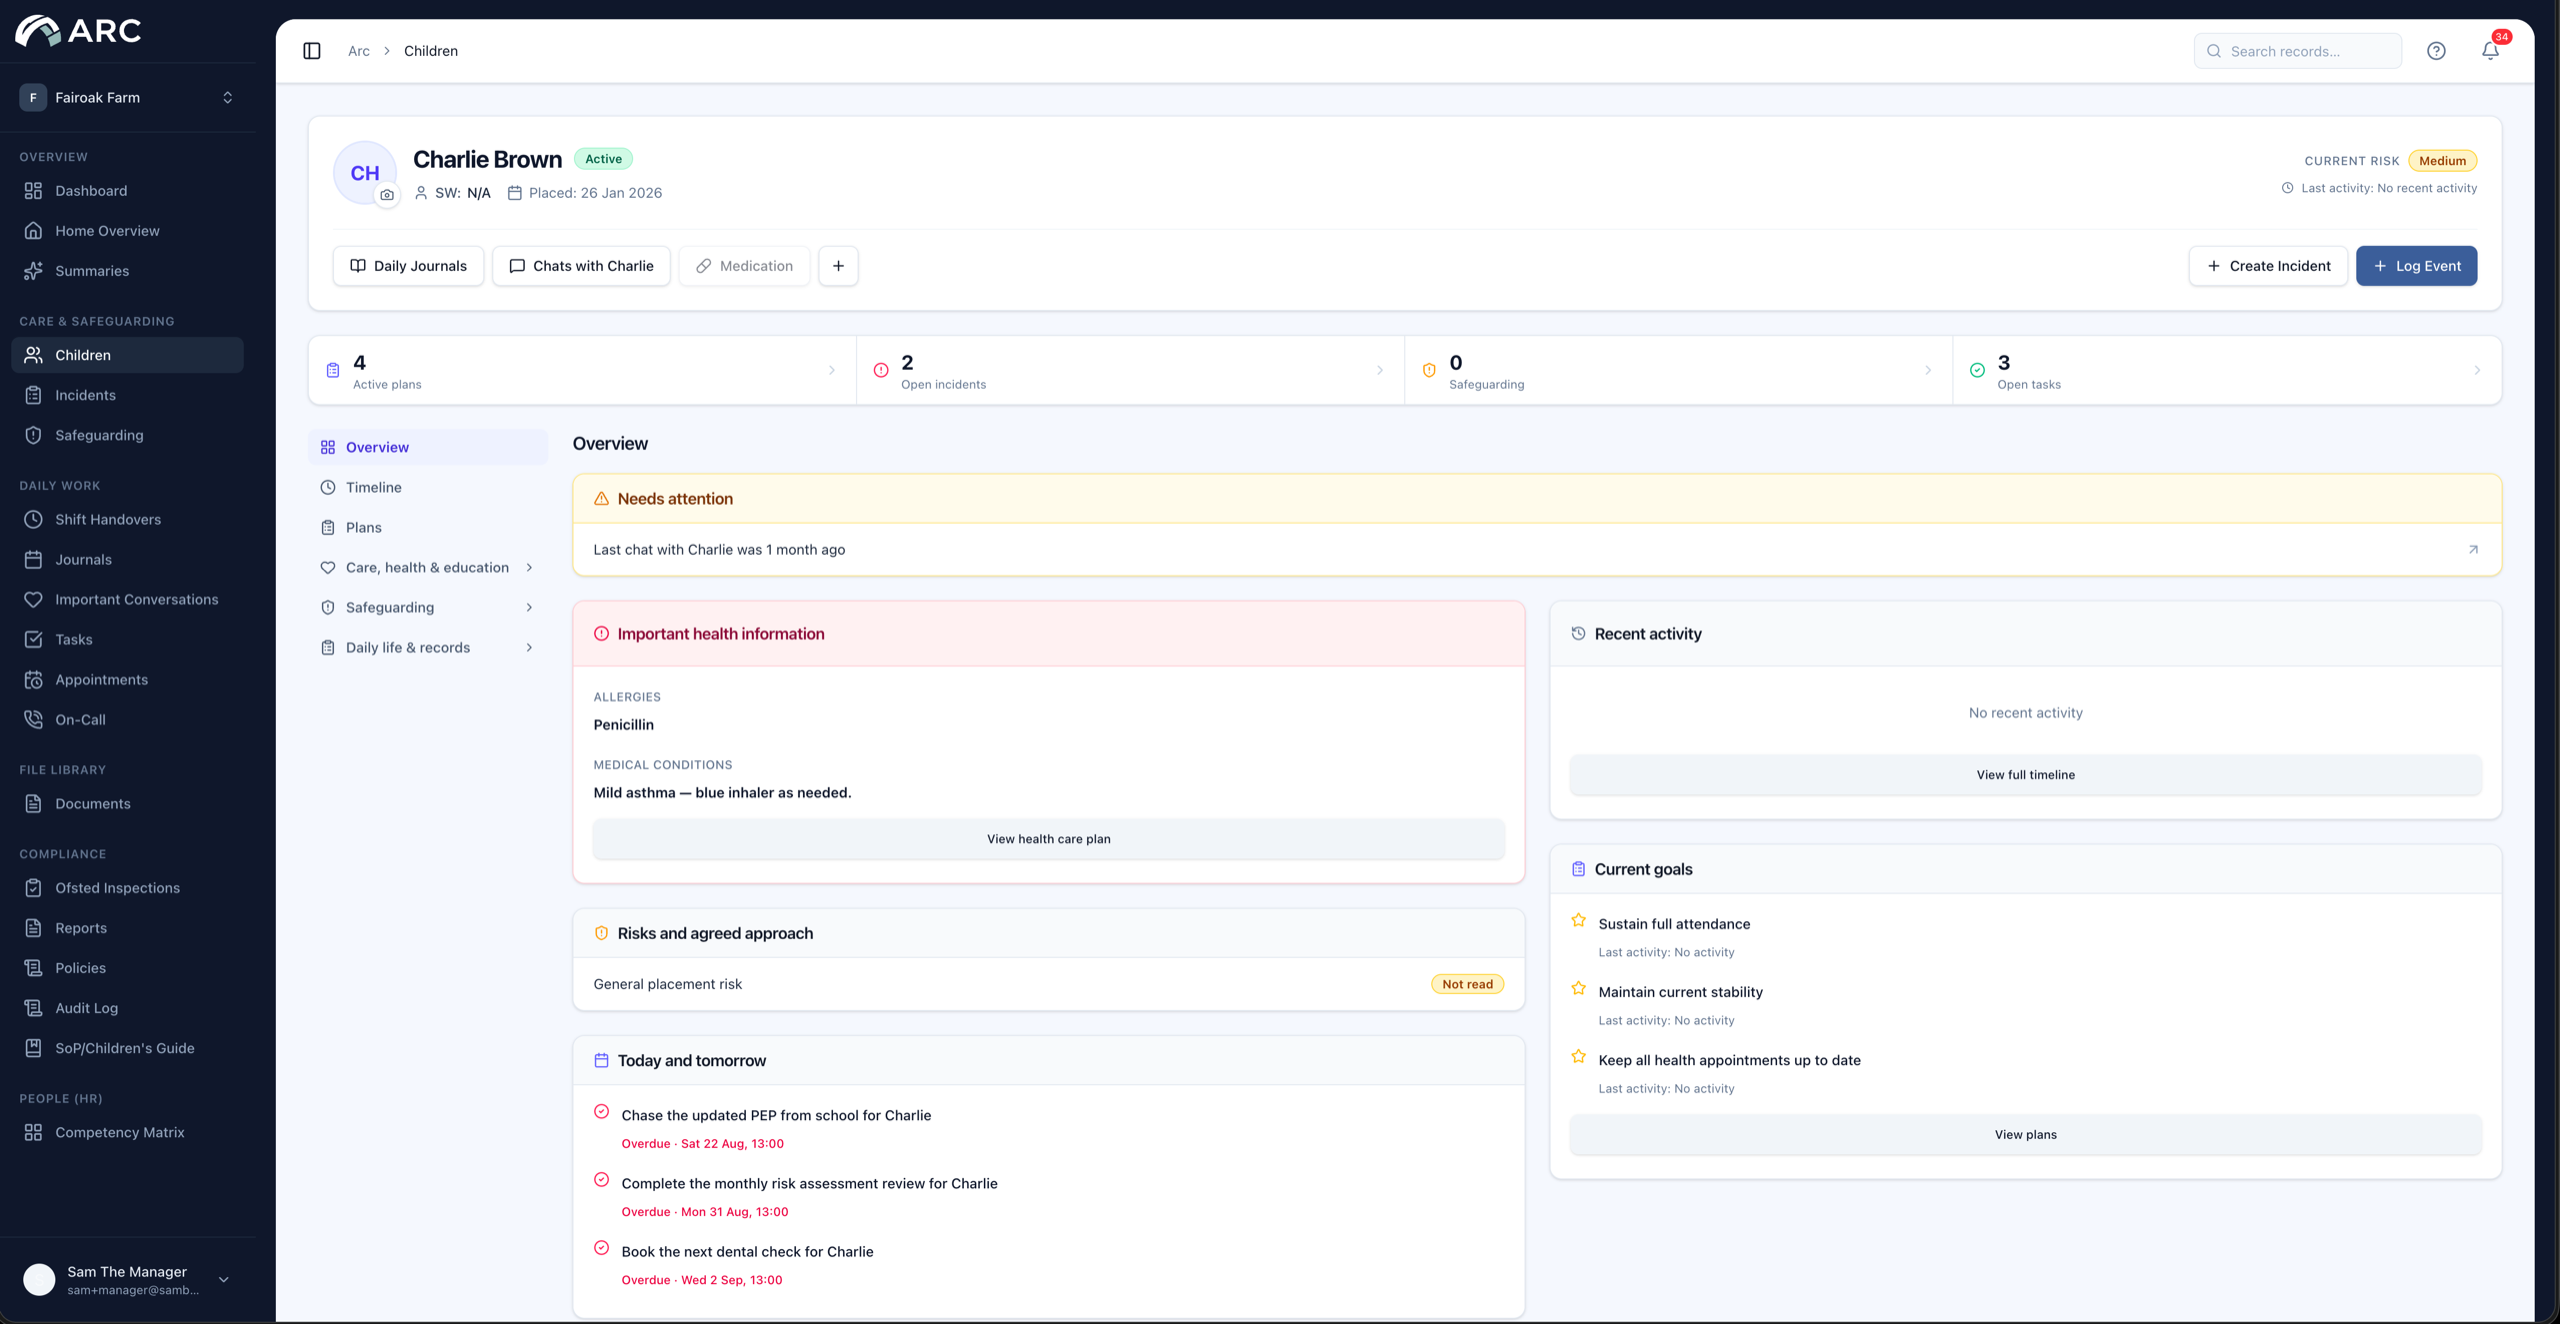Click the Documents file icon

(33, 803)
